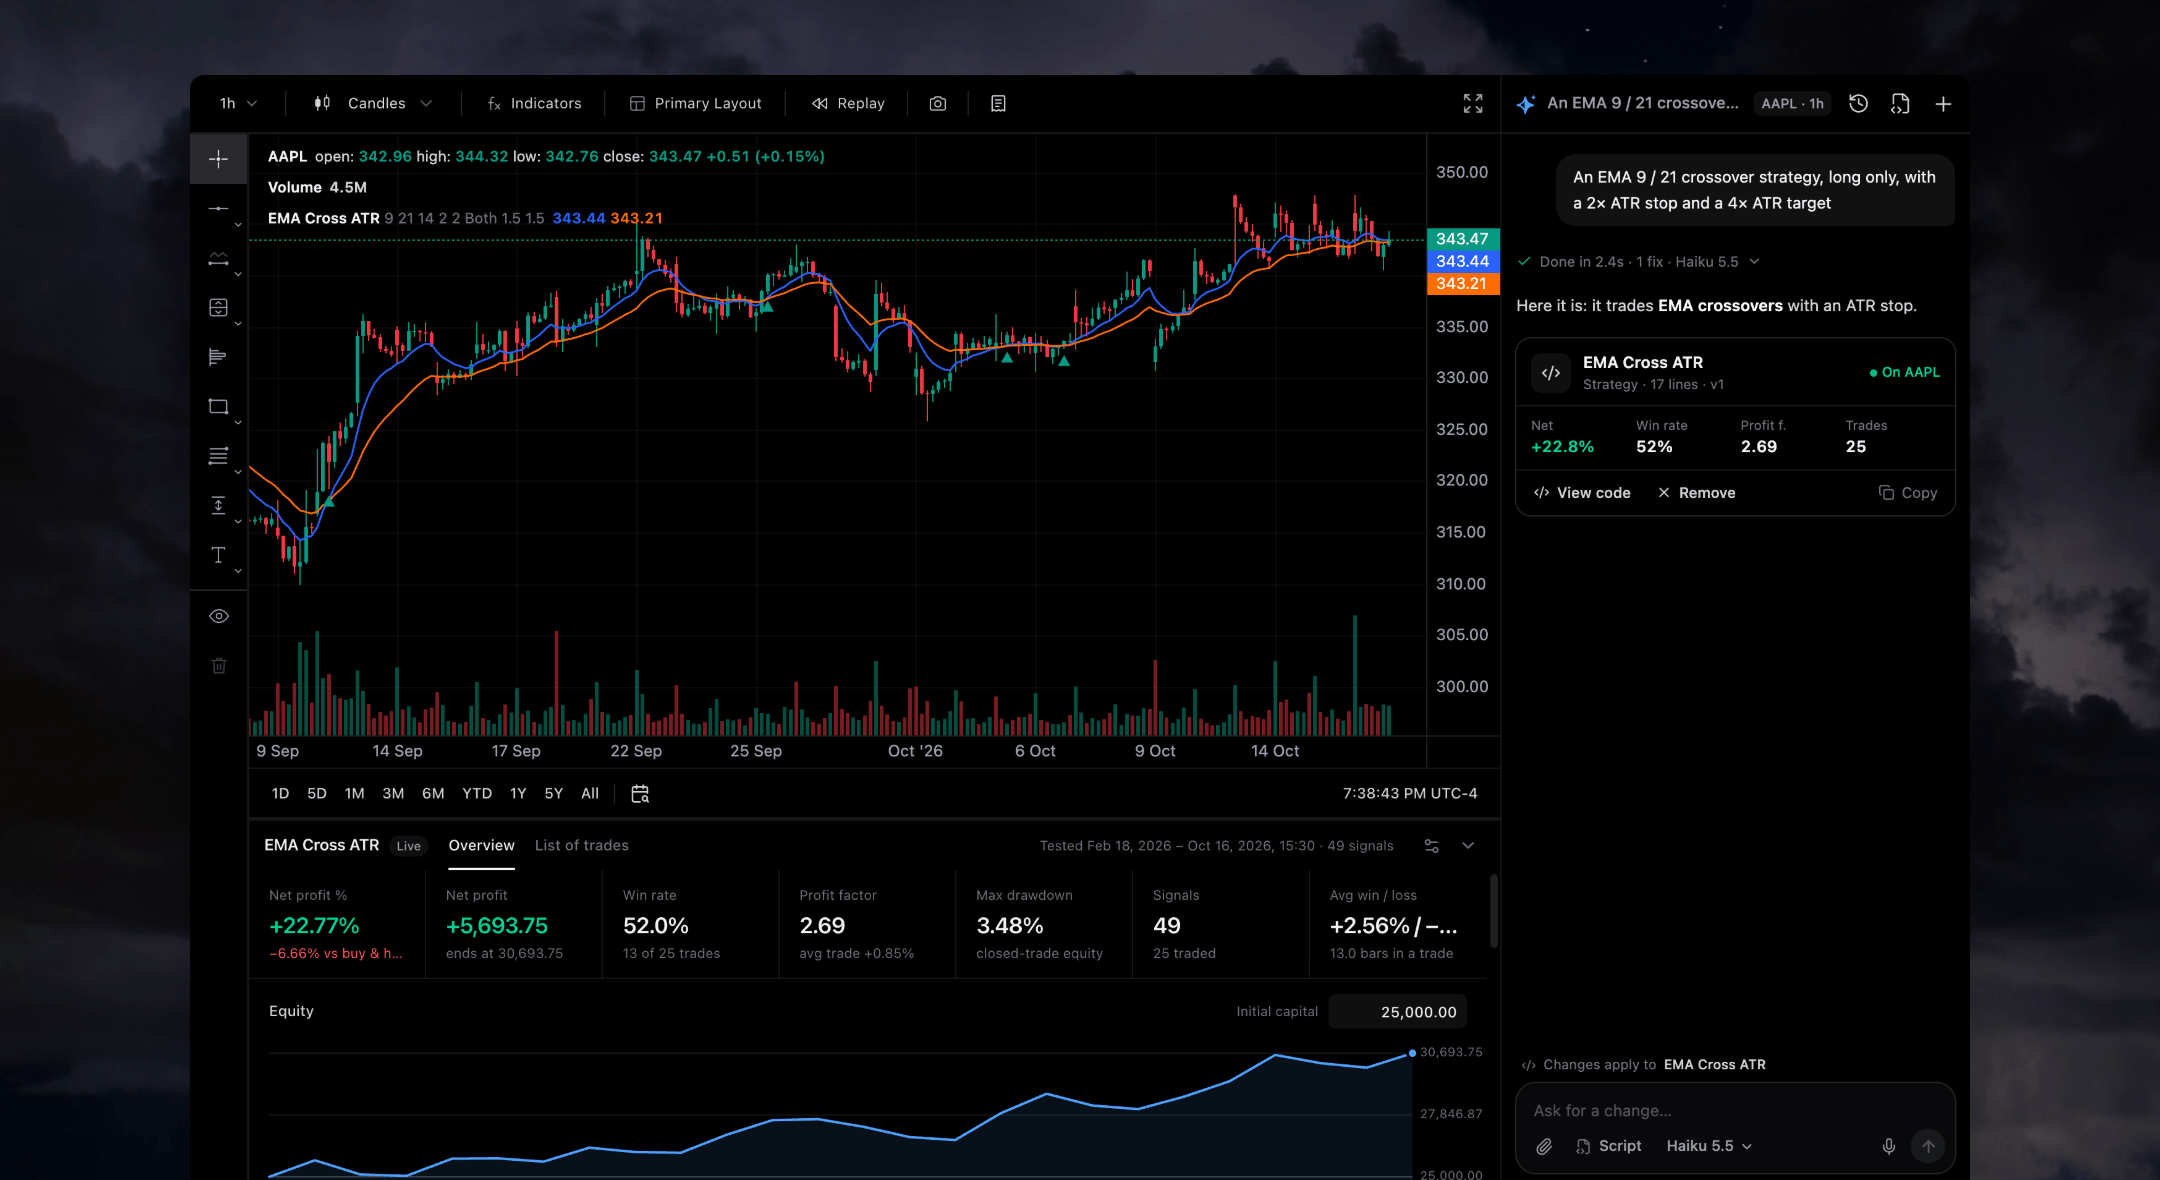Enter fullscreen chart mode
Image resolution: width=2160 pixels, height=1180 pixels.
pyautogui.click(x=1473, y=104)
